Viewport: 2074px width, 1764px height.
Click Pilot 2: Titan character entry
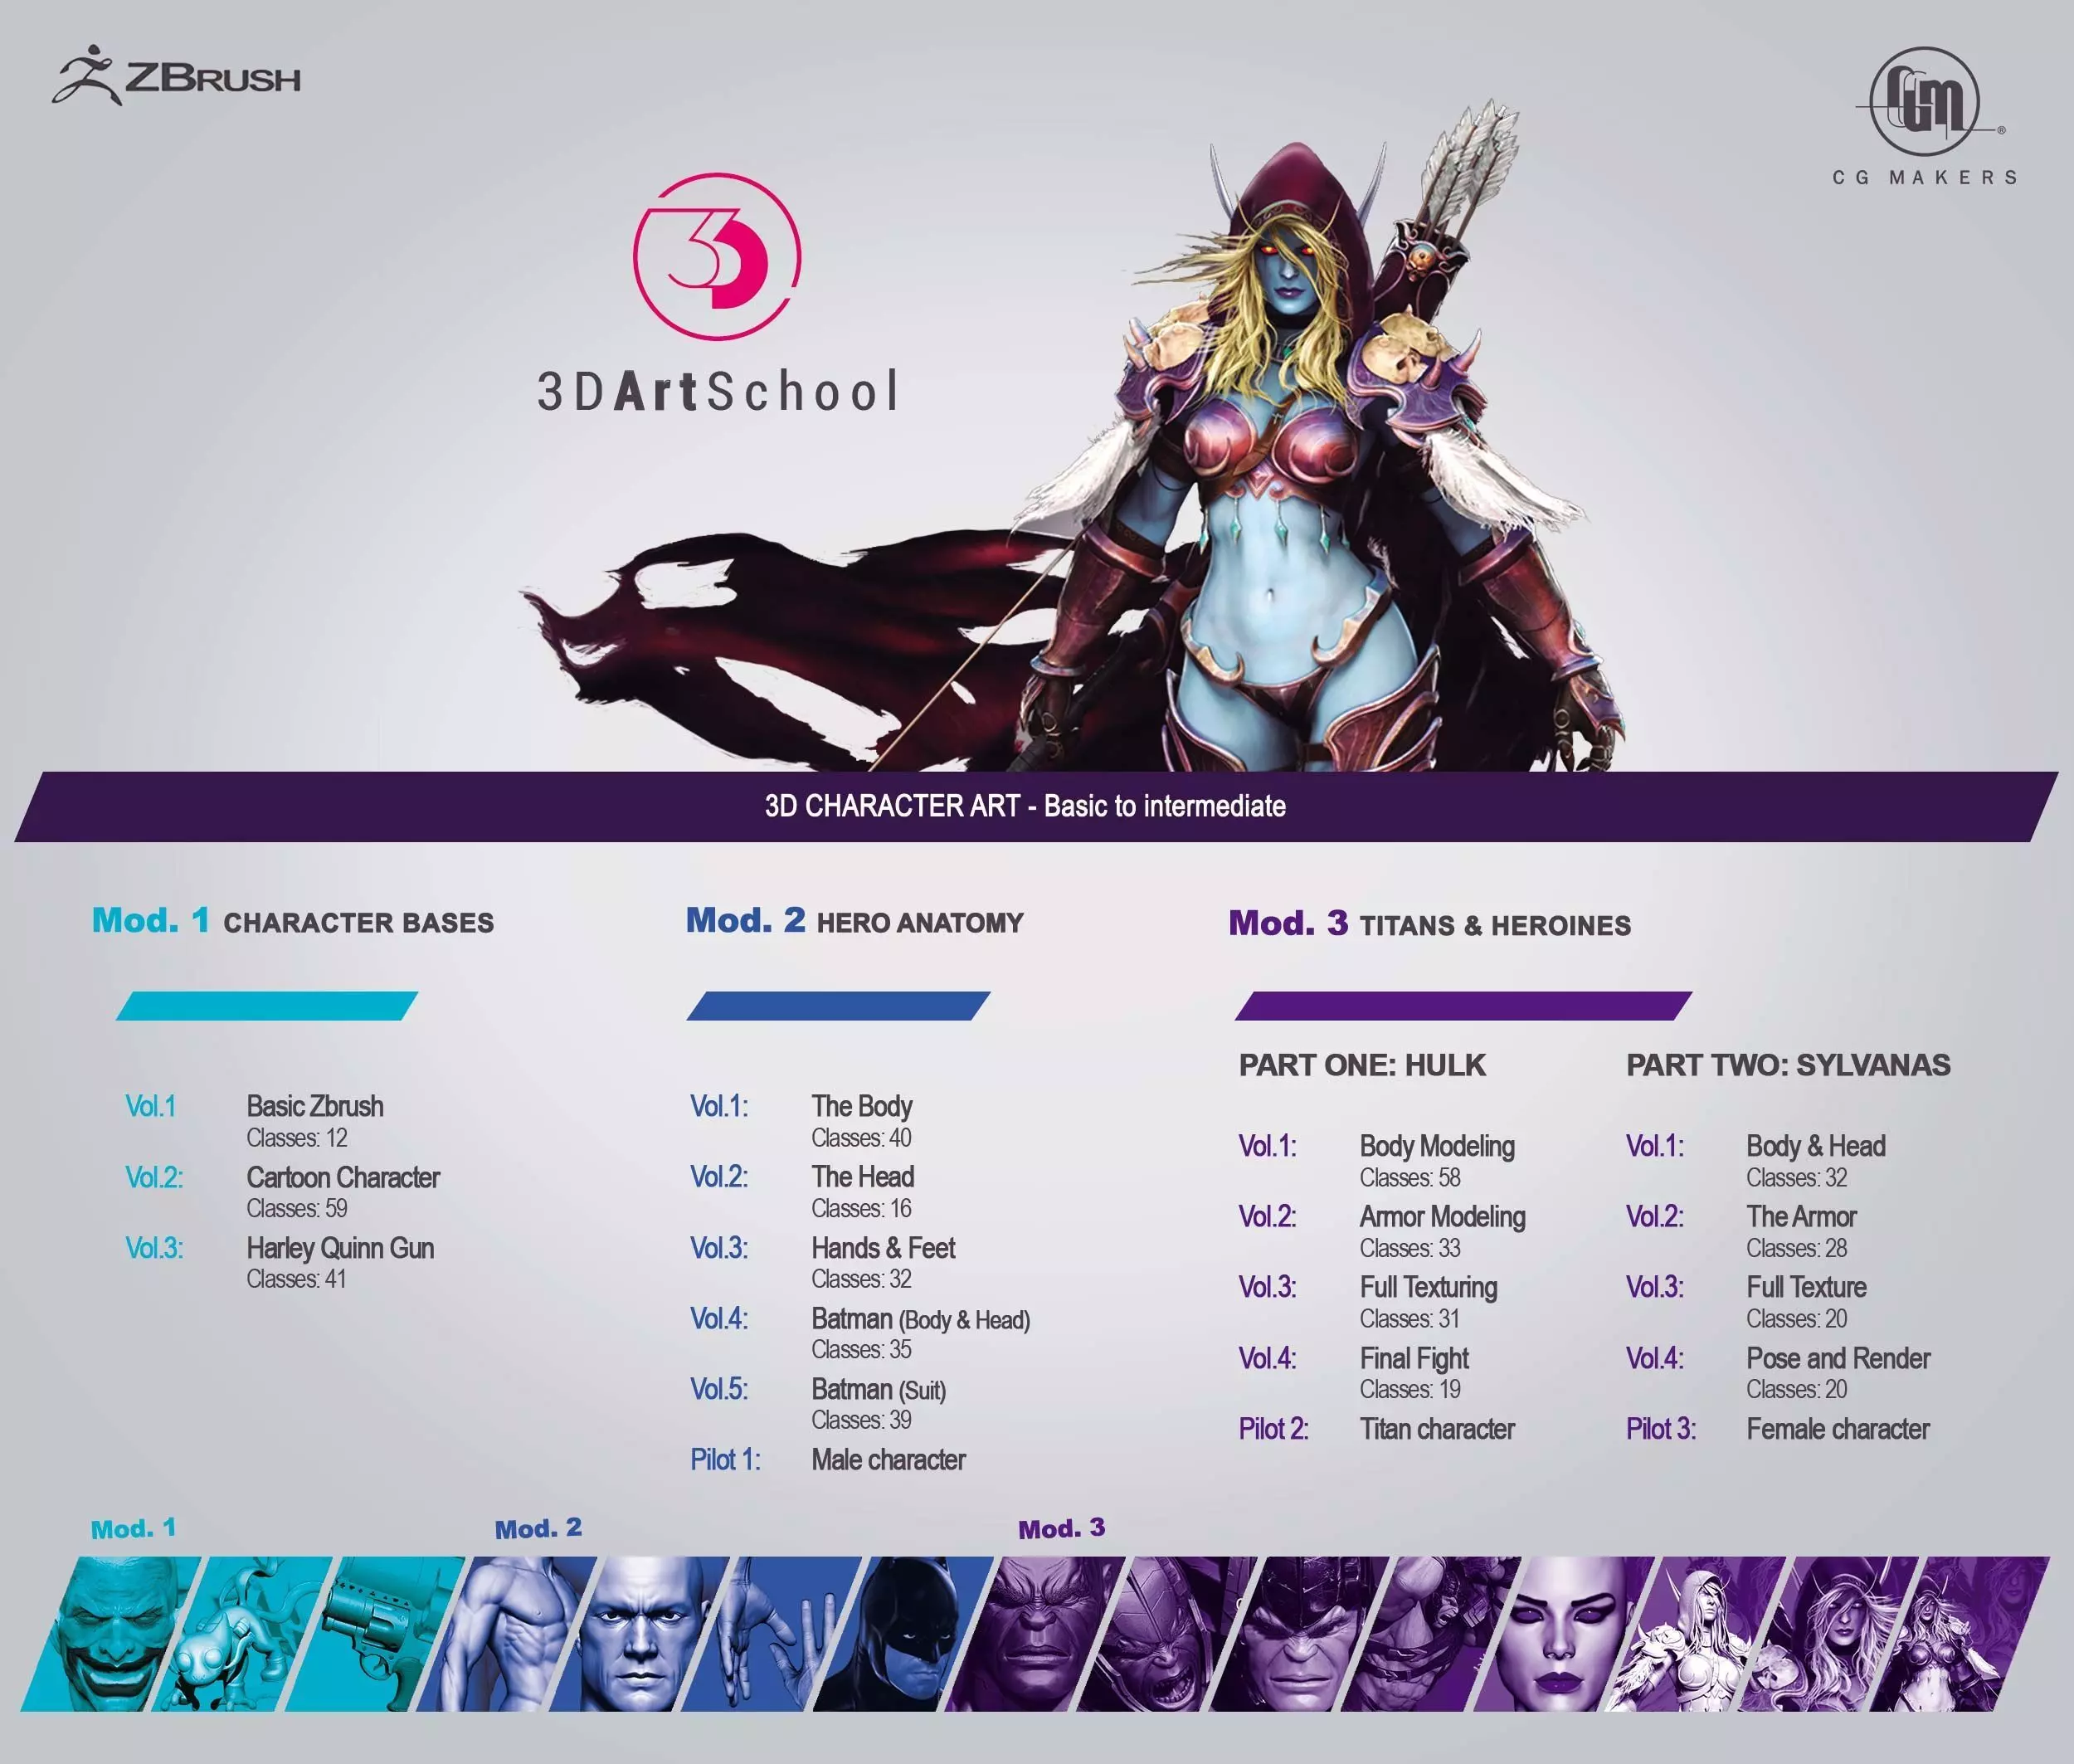pos(1377,1429)
